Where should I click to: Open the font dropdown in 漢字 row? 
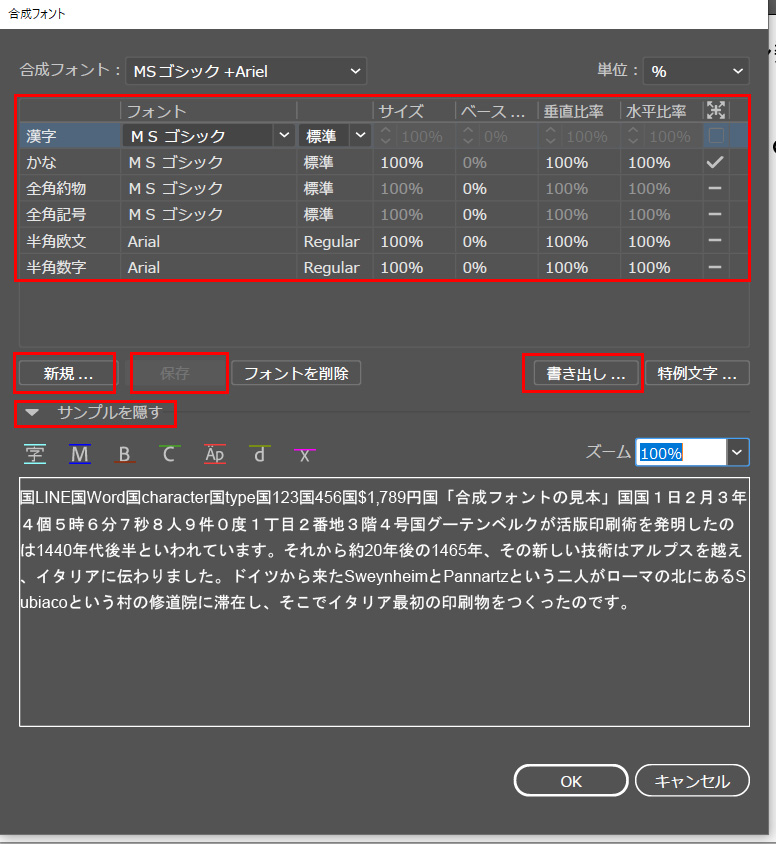pos(284,136)
